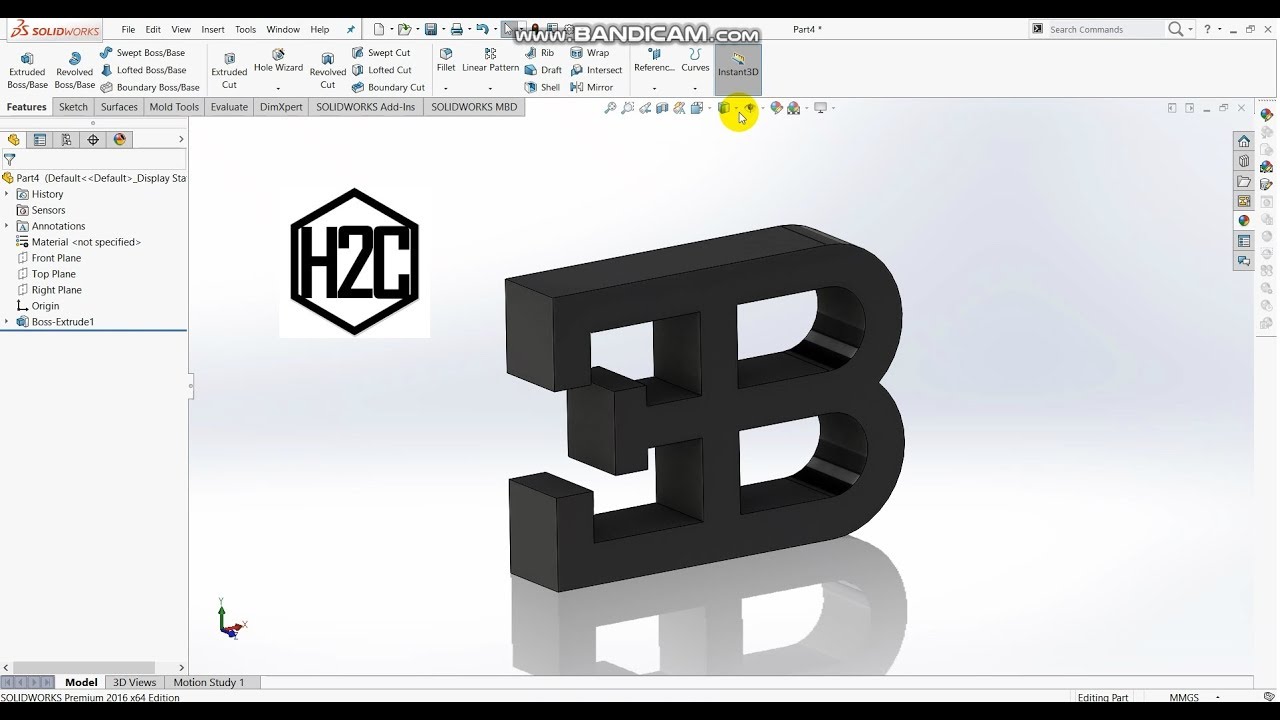The height and width of the screenshot is (720, 1280).
Task: Open View Settings monitor icon
Action: 820,108
